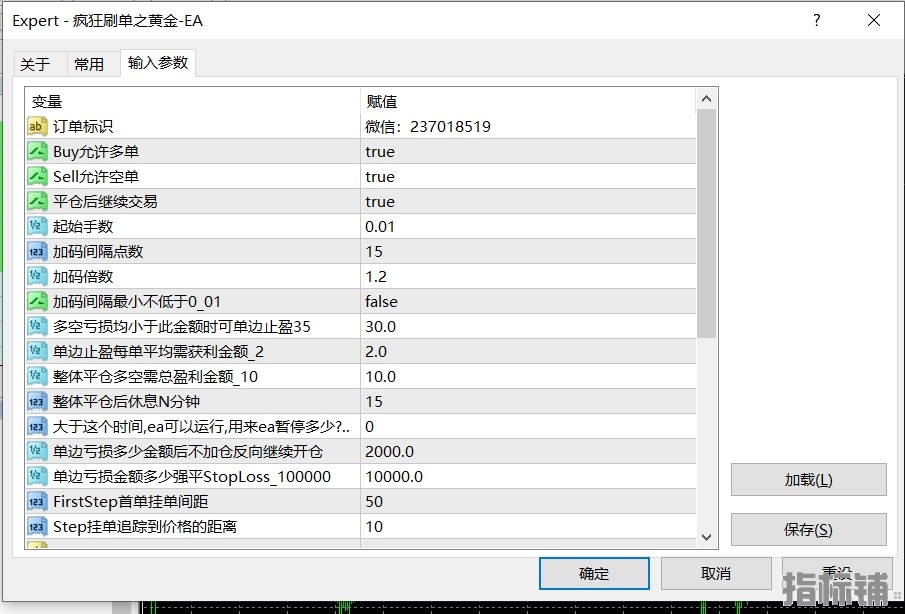This screenshot has width=905, height=614.
Task: Select the 加码间隔点数 label
Action: (98, 251)
